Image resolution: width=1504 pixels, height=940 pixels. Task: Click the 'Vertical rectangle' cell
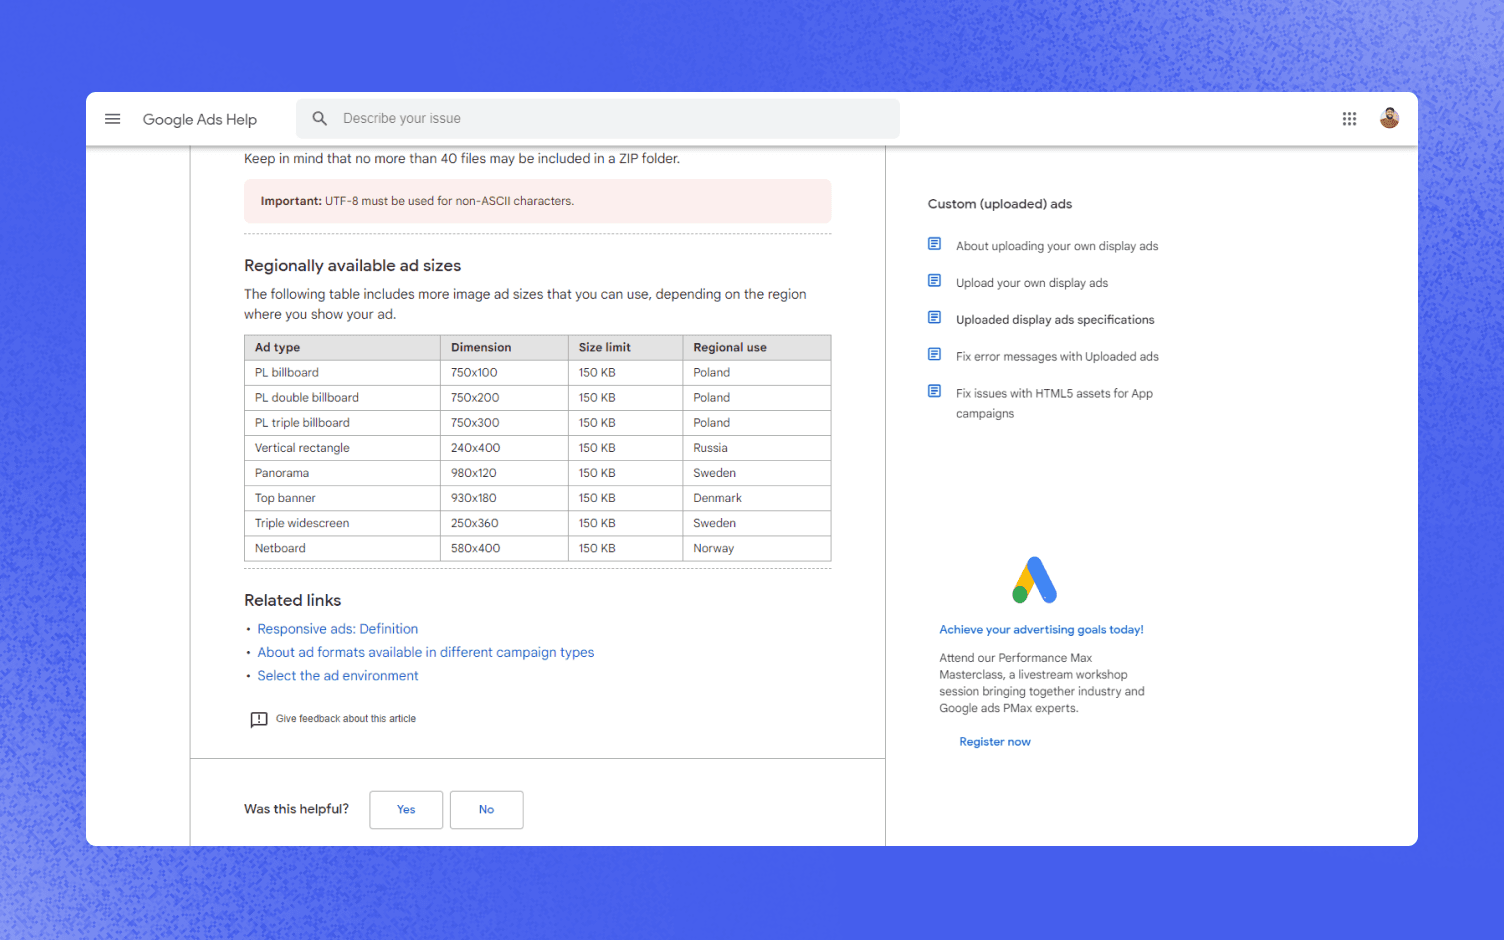pos(342,448)
